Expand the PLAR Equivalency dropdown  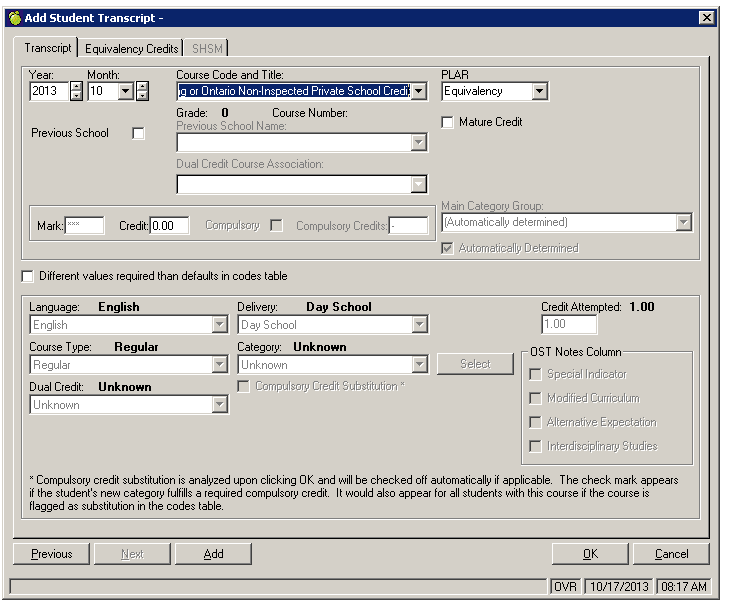pos(539,91)
